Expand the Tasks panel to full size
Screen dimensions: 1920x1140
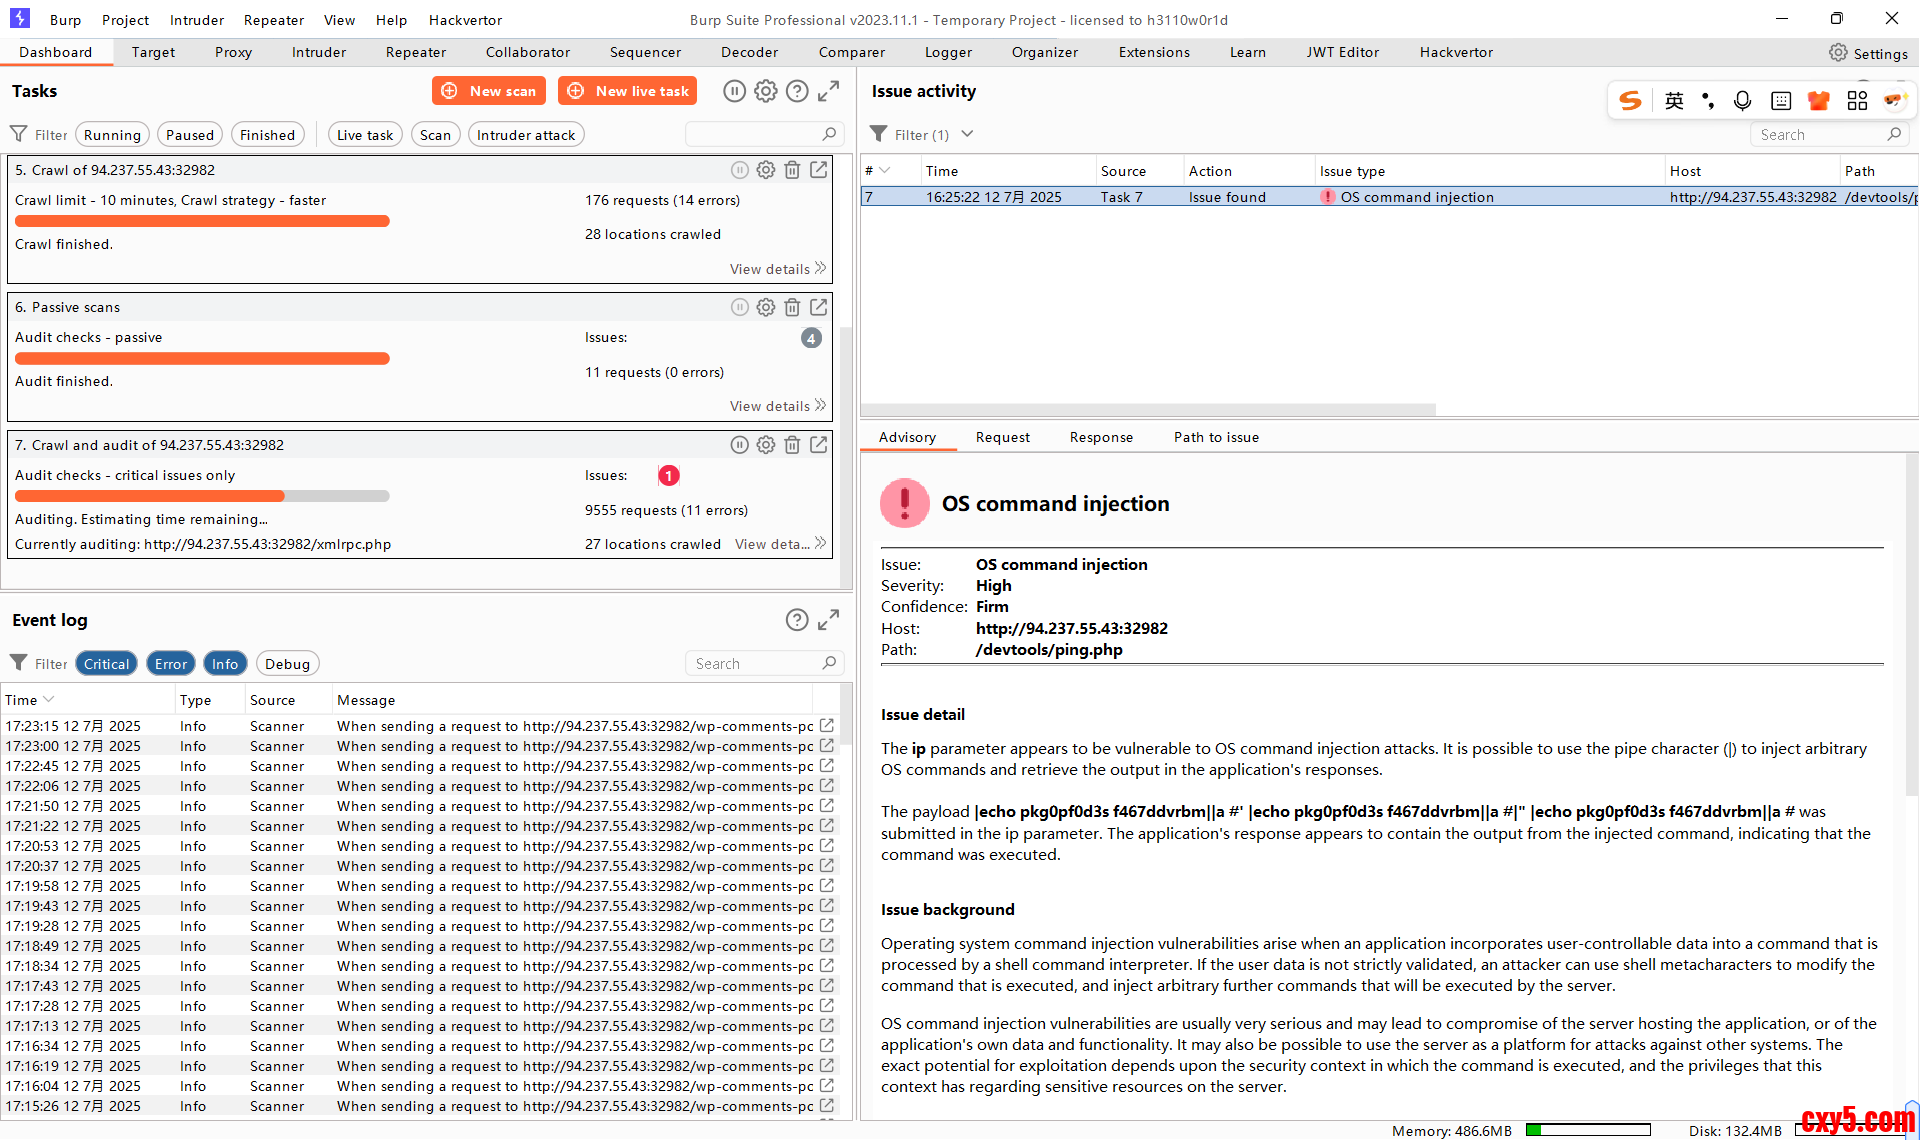(x=828, y=91)
